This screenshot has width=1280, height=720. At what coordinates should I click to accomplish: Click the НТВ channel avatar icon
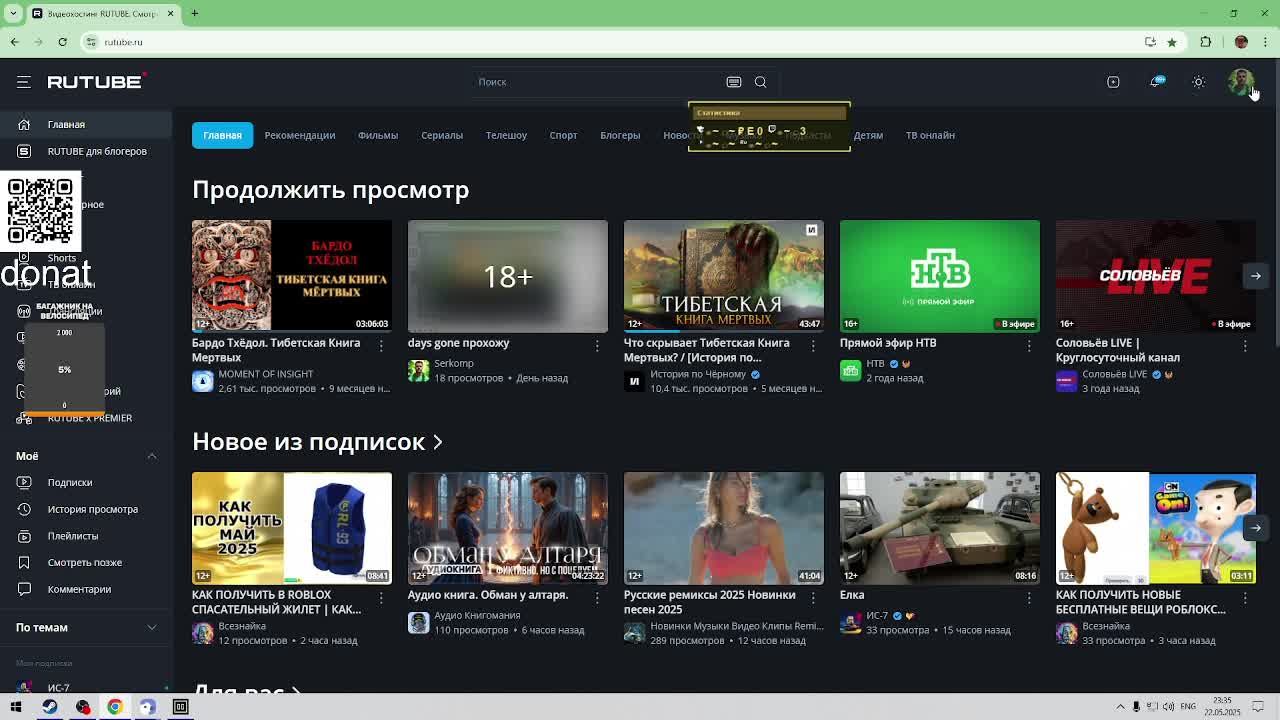click(x=851, y=370)
